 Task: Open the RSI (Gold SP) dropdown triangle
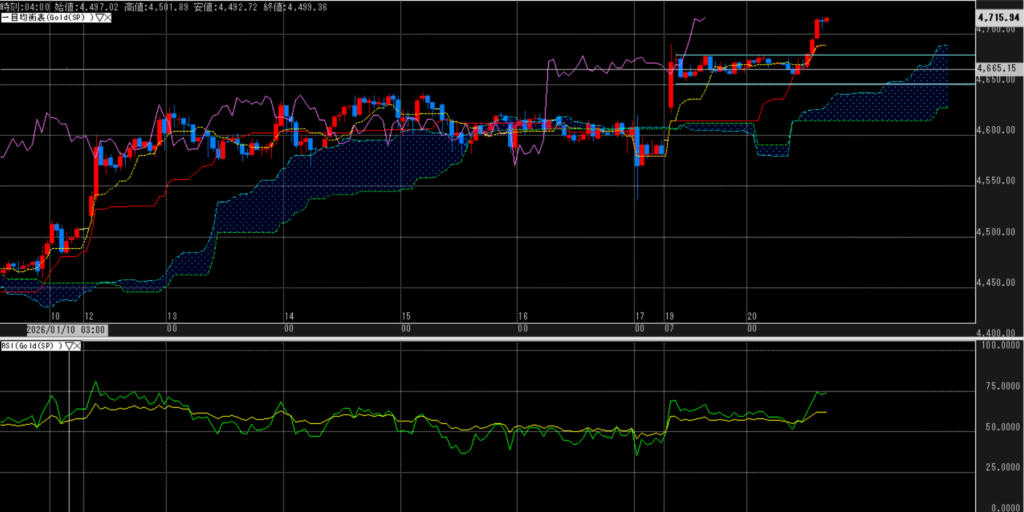(68, 346)
